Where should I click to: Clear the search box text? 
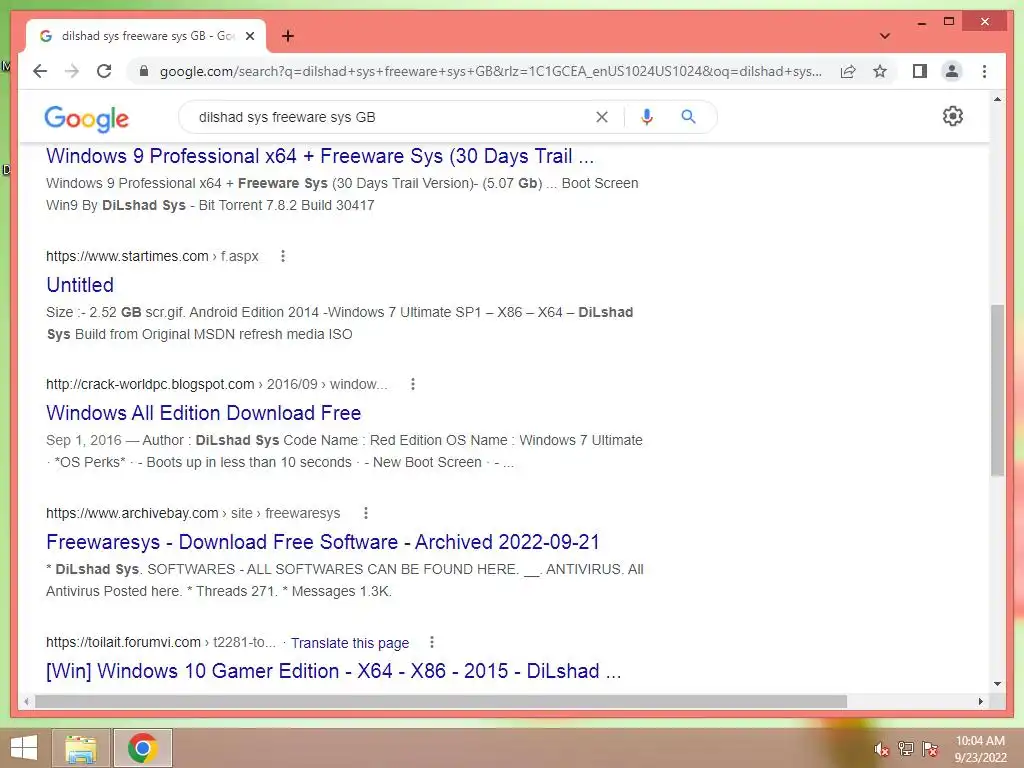[601, 117]
